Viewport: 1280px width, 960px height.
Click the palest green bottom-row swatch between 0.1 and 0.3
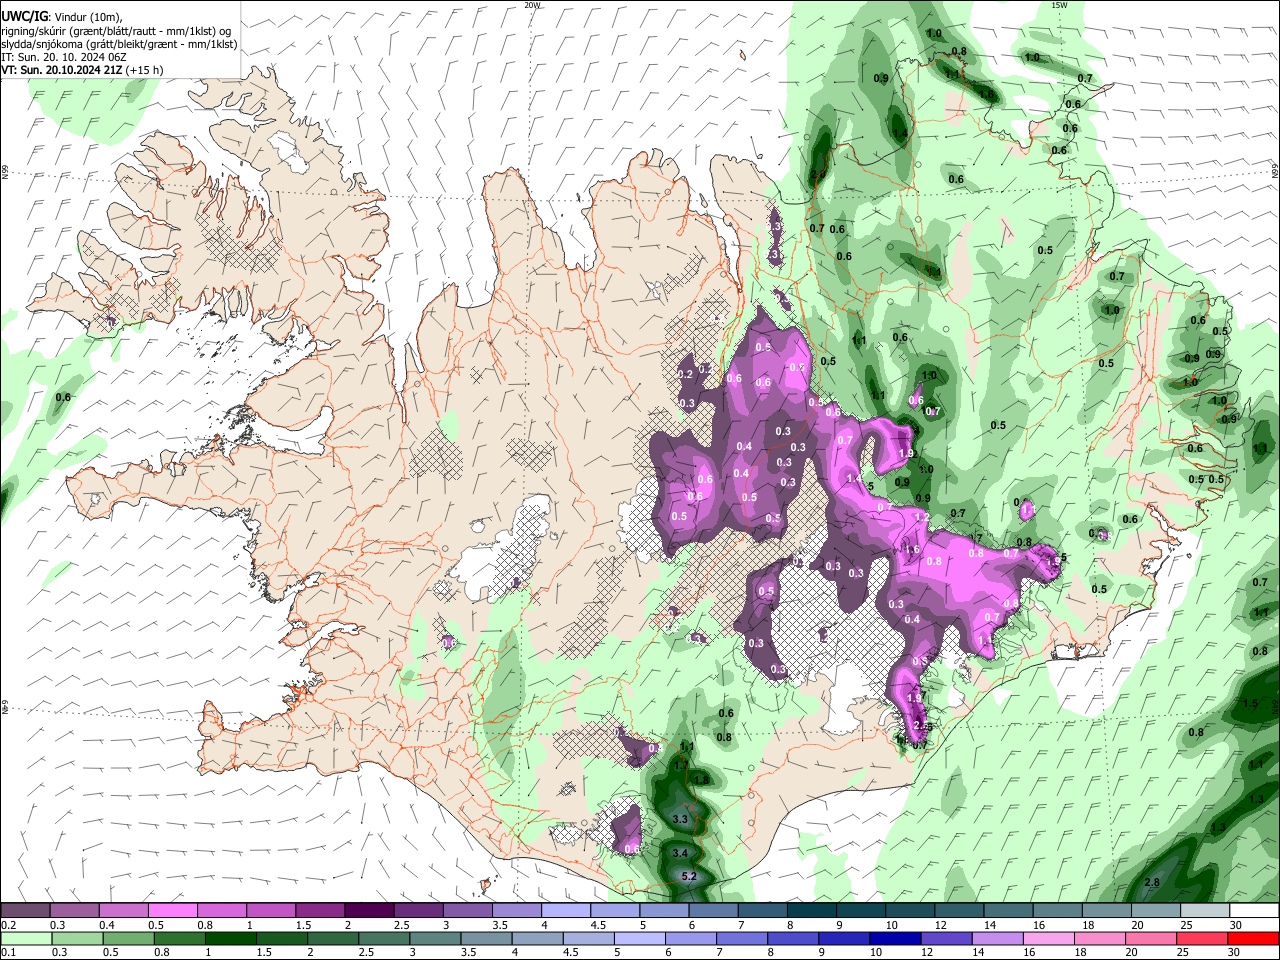click(26, 938)
